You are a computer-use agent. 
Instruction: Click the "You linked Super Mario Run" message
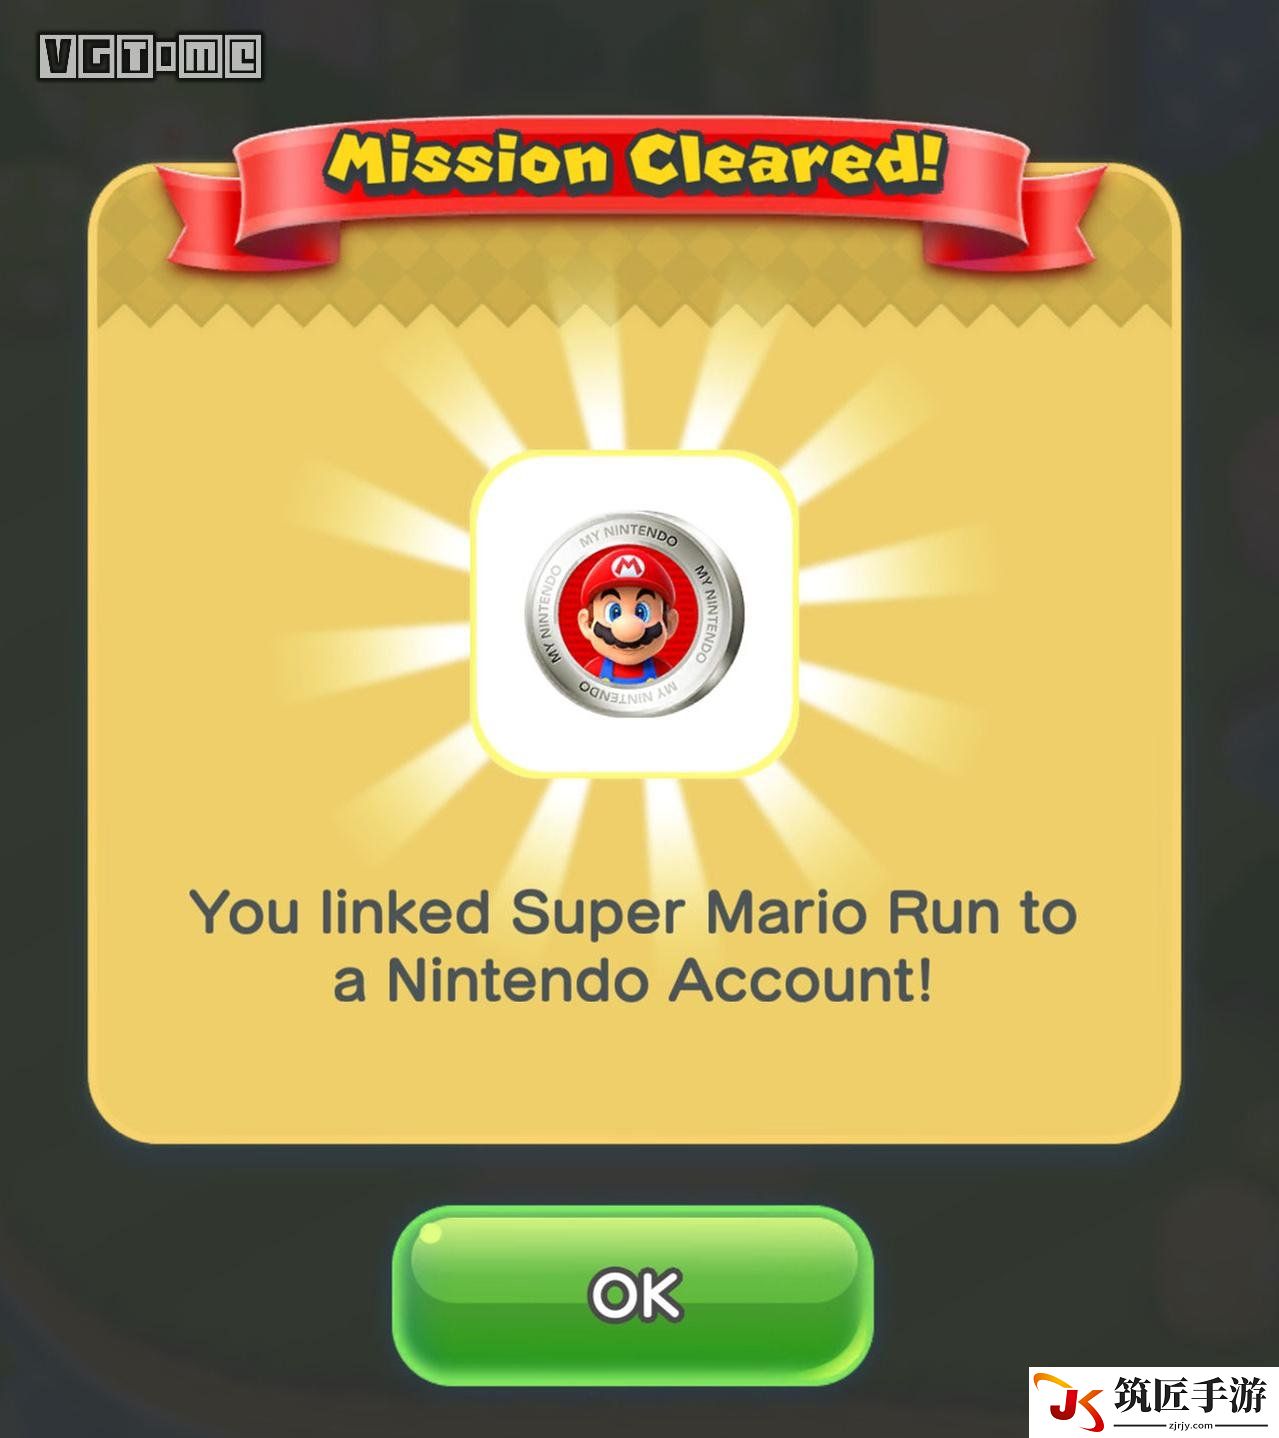tap(593, 912)
